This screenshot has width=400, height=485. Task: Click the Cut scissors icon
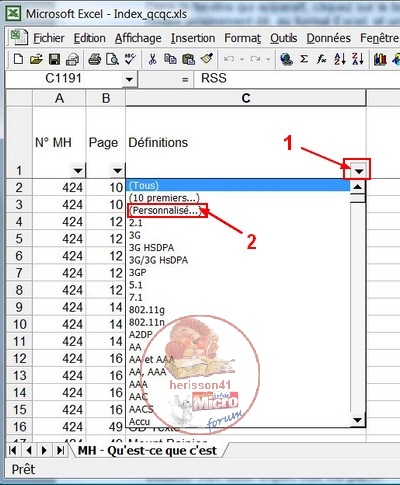click(x=152, y=60)
